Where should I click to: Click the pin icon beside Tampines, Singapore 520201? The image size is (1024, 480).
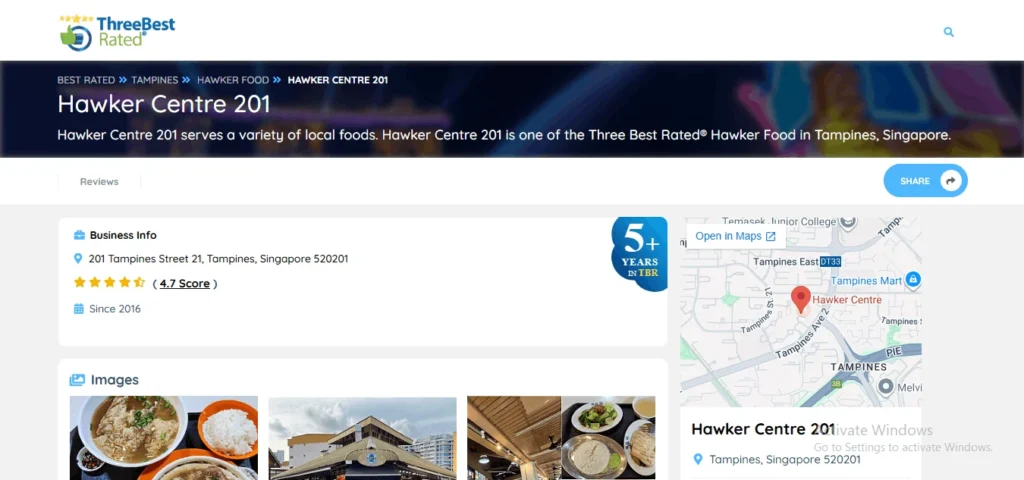click(697, 460)
